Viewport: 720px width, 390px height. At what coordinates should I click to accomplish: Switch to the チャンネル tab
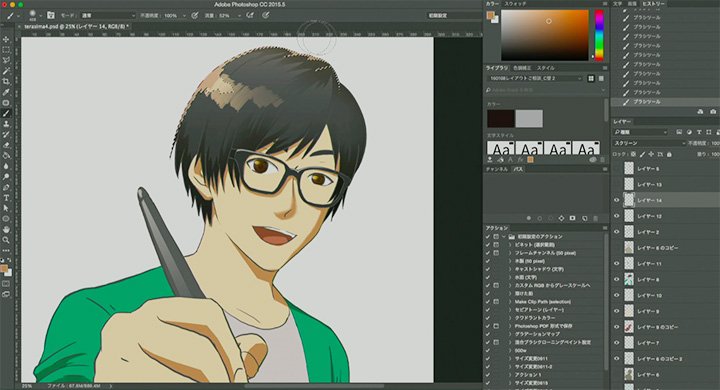(497, 170)
